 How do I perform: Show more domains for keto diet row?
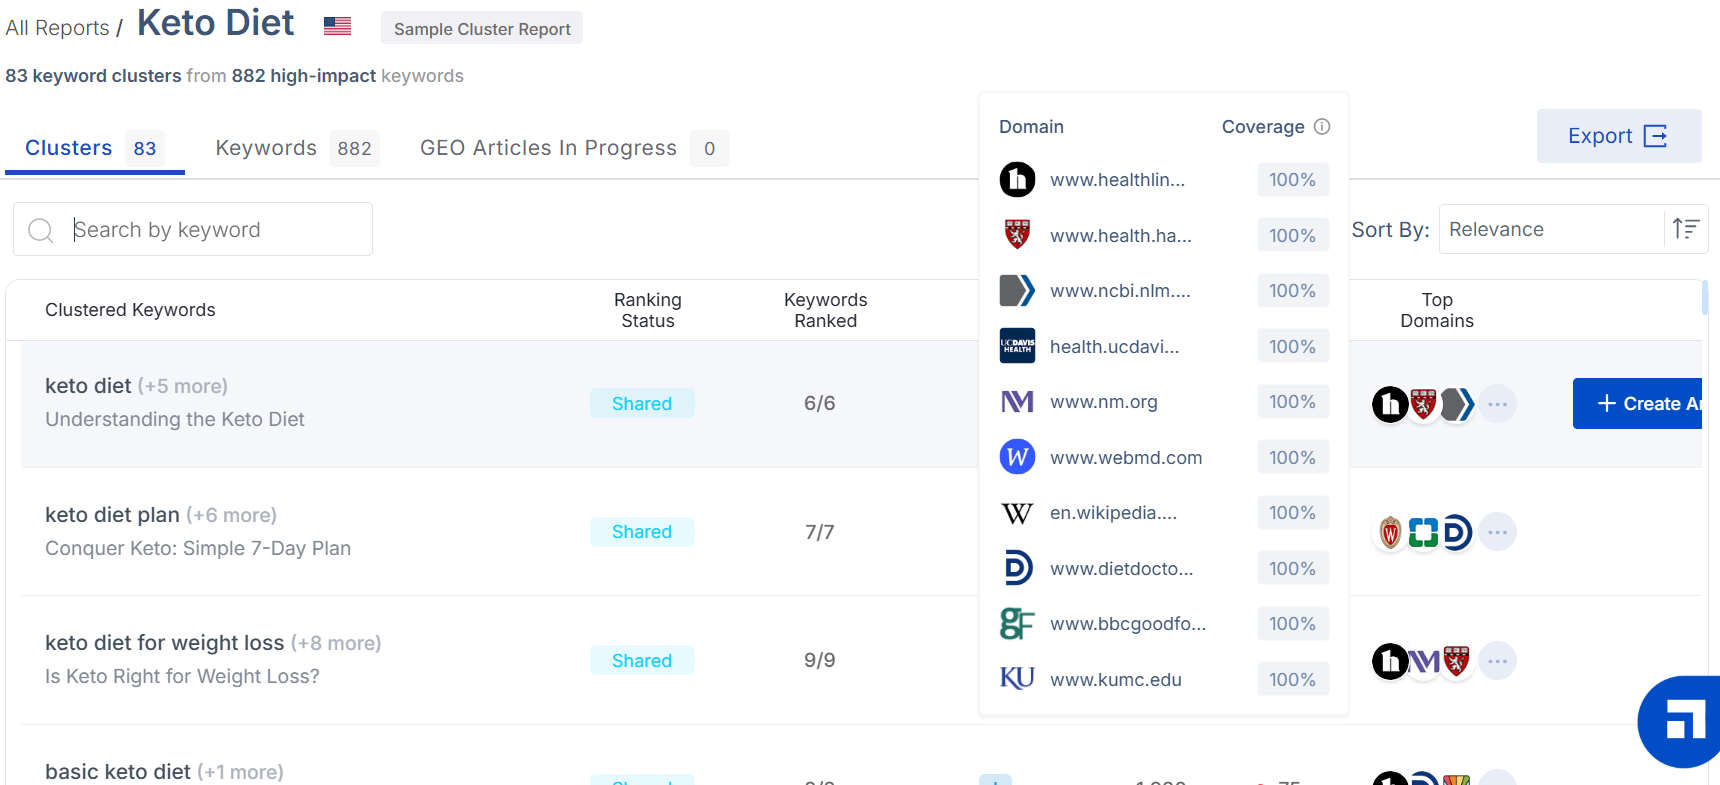pos(1497,404)
